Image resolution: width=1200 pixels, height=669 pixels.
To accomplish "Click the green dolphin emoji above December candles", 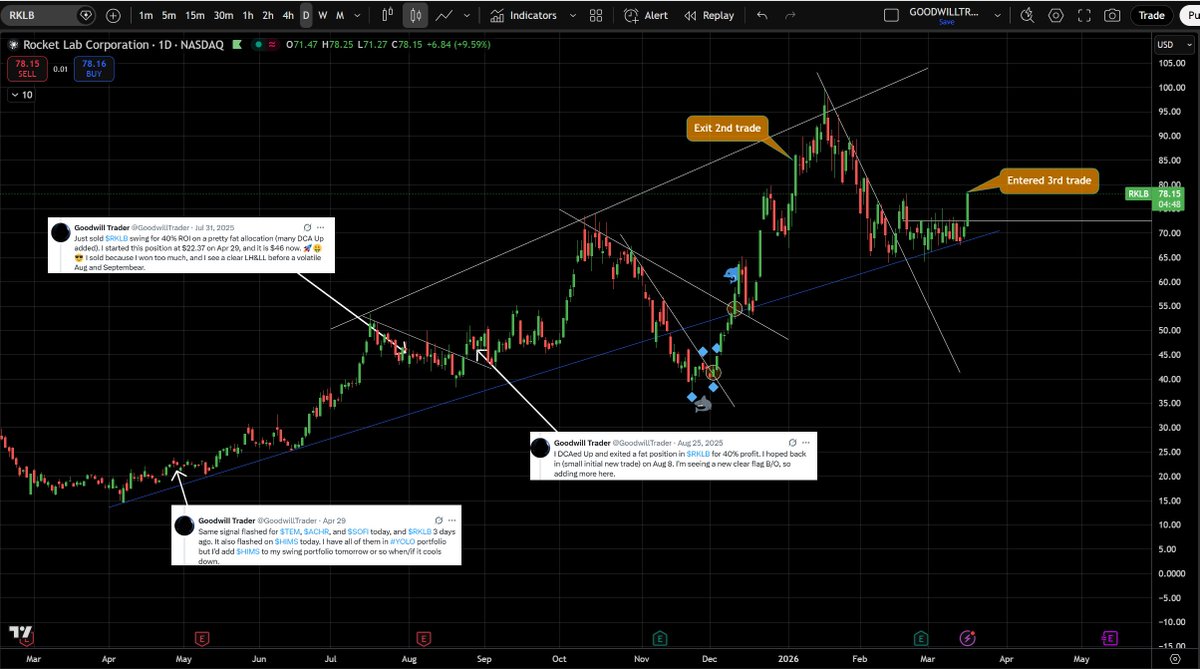I will (x=733, y=275).
